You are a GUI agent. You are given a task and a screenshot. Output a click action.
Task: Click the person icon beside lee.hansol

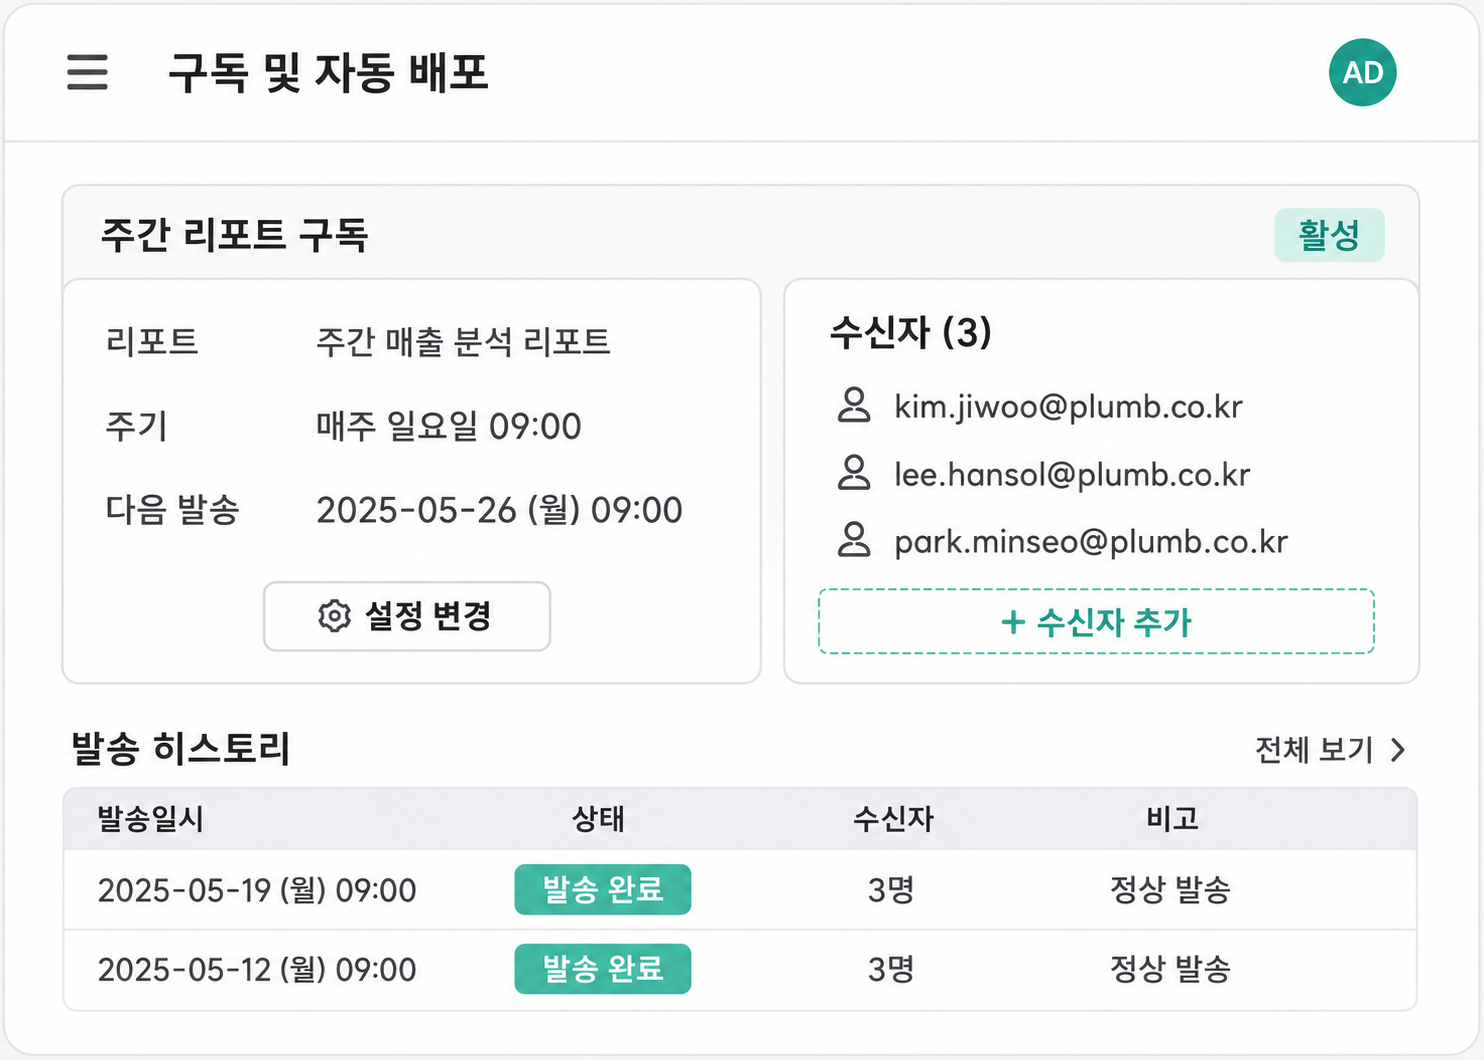(853, 473)
